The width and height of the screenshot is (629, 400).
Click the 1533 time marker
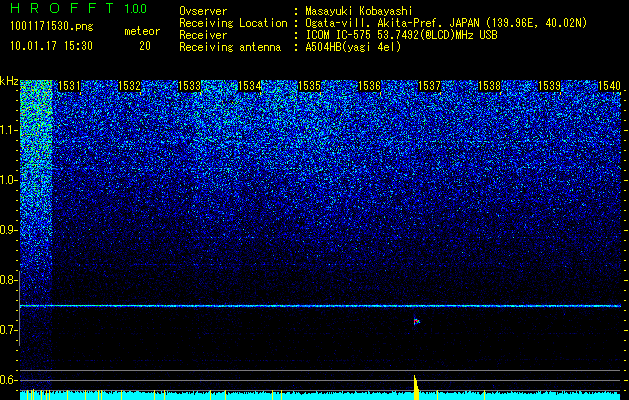click(189, 86)
